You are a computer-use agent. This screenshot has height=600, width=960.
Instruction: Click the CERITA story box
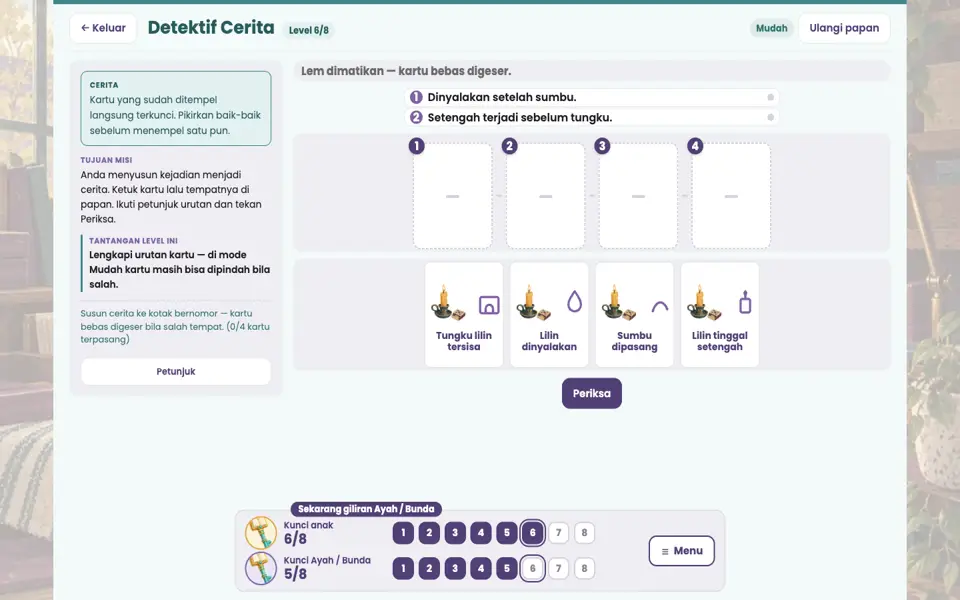[x=176, y=108]
